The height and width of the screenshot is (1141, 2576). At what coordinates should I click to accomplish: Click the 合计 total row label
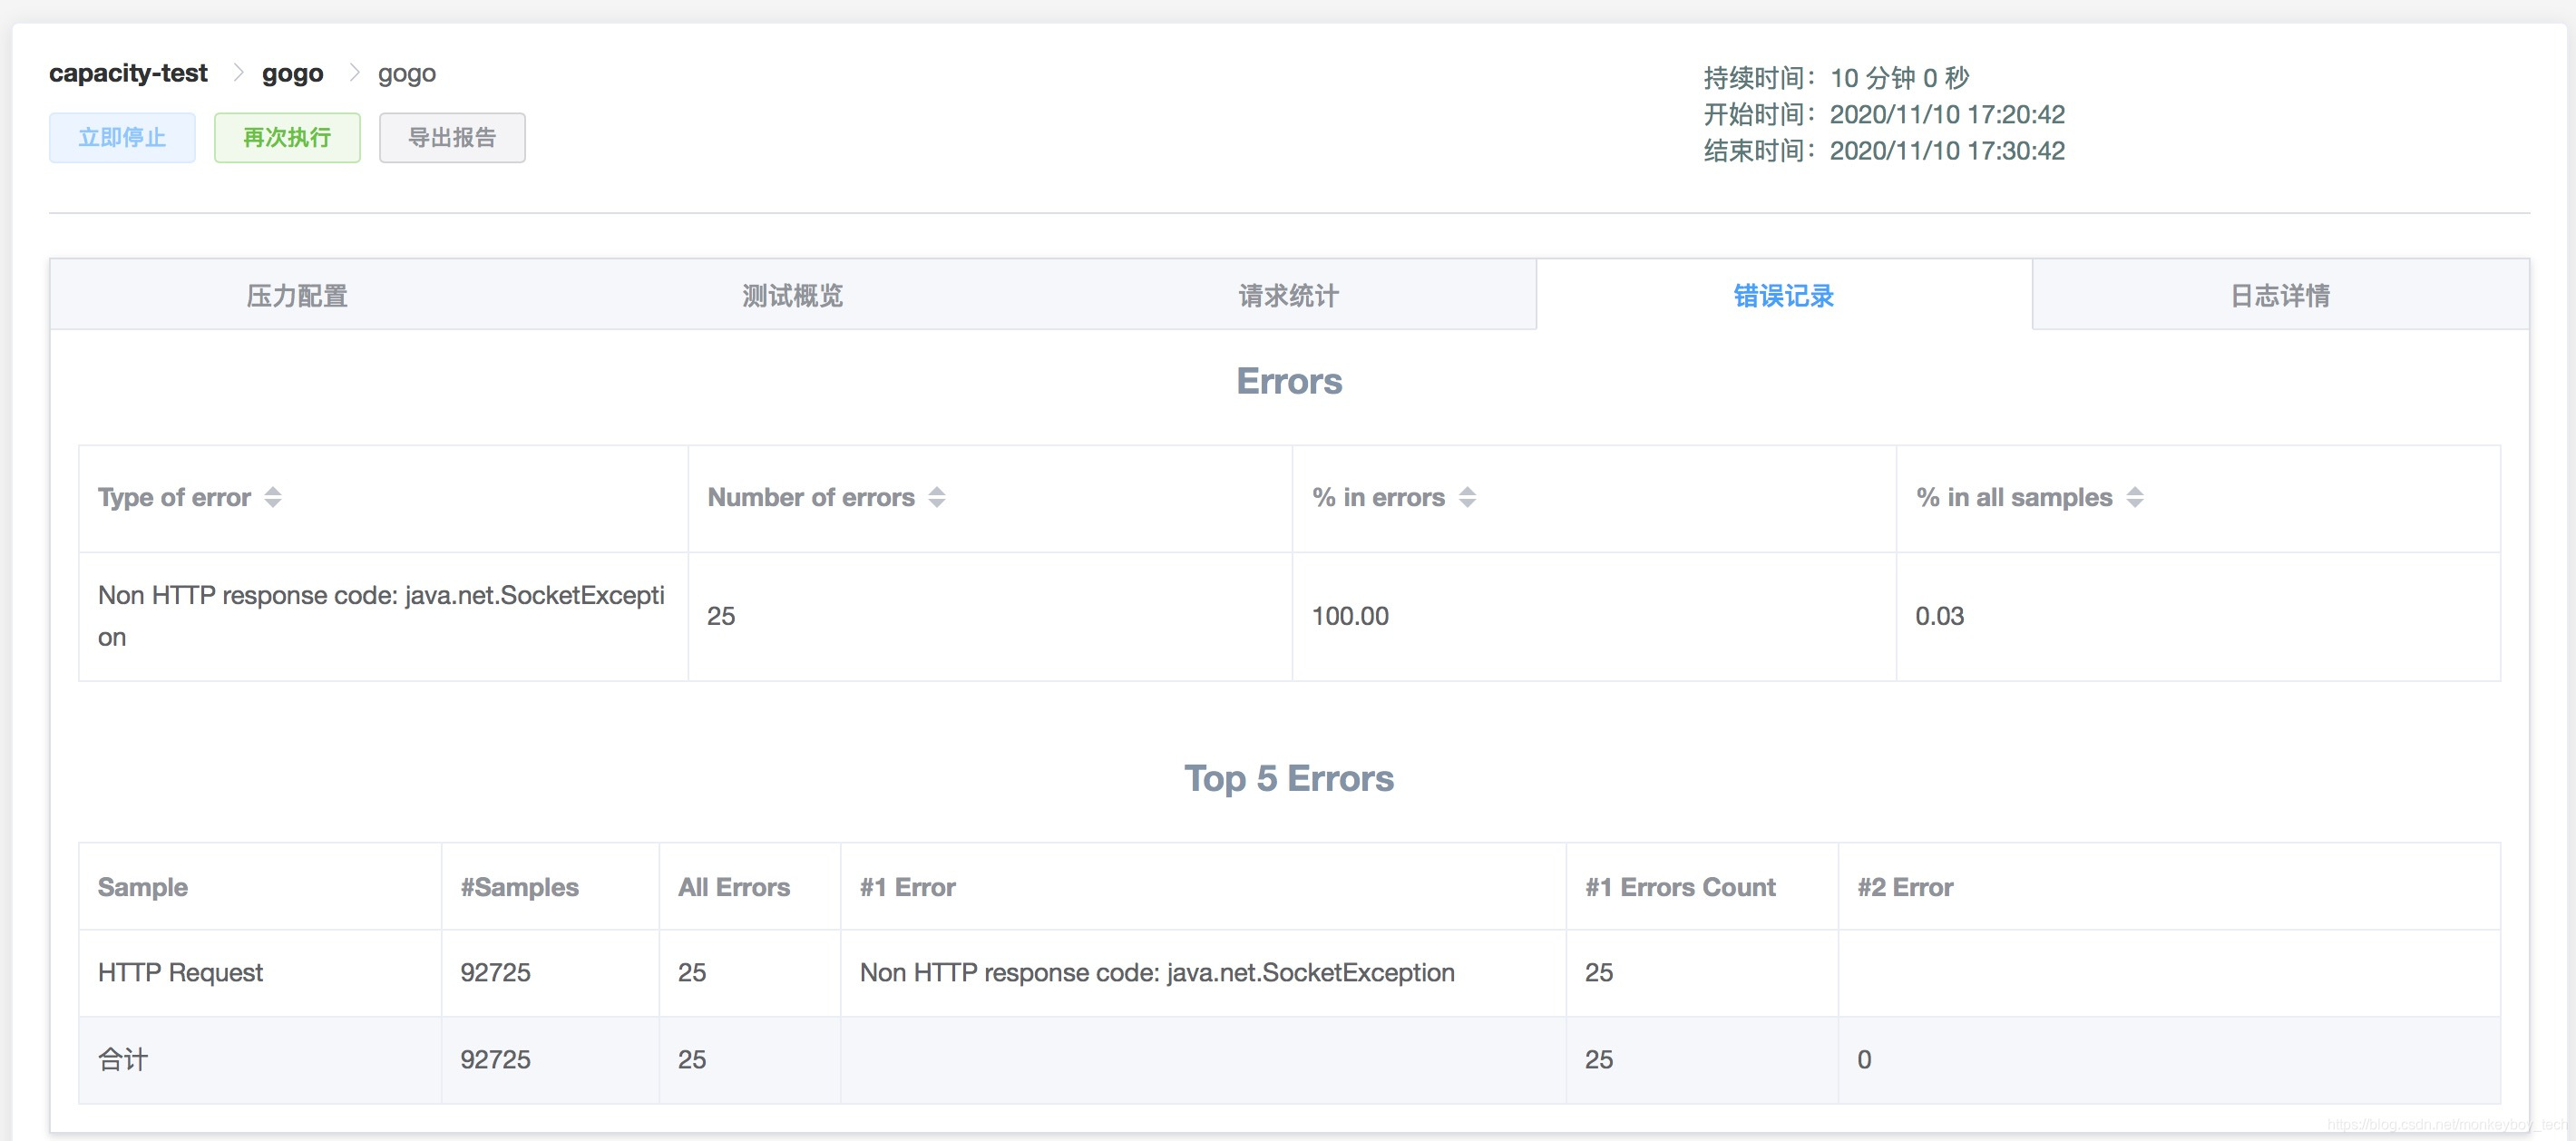point(123,1059)
